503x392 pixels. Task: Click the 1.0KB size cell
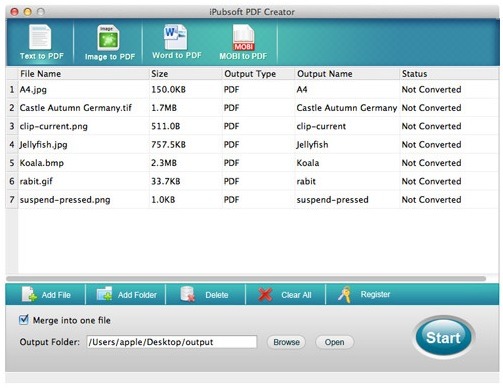click(x=163, y=200)
